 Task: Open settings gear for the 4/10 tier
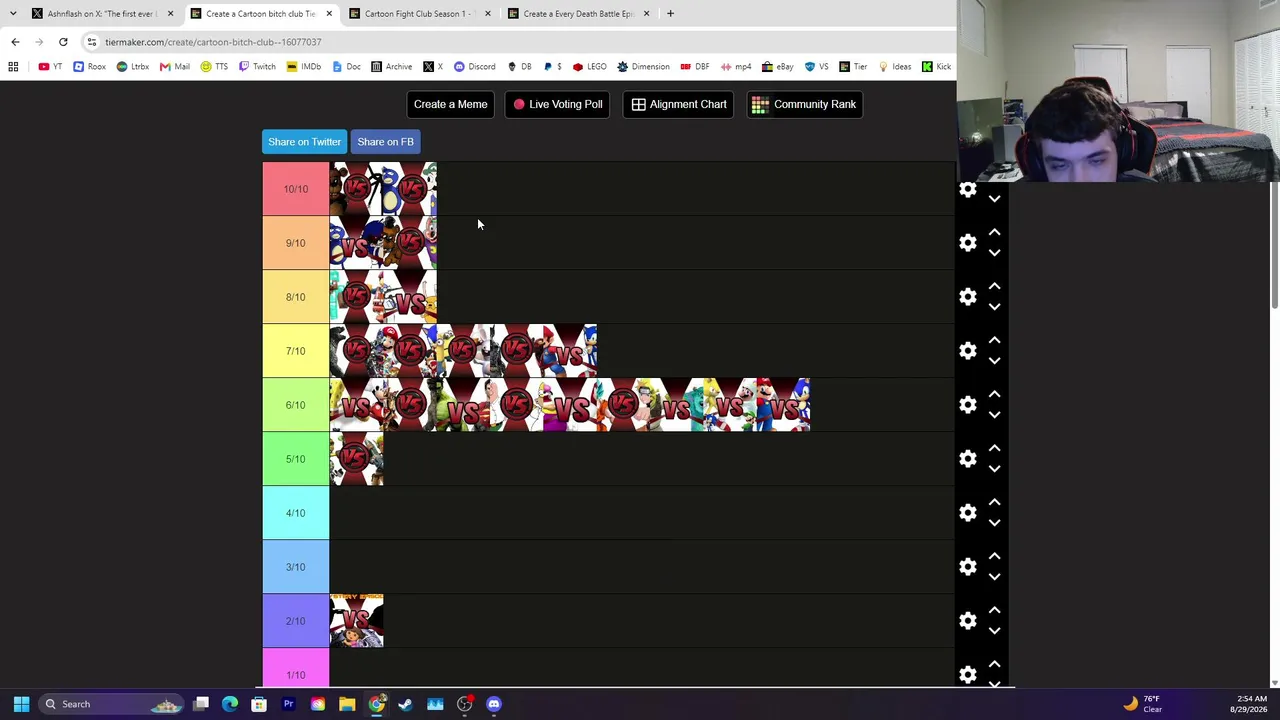pyautogui.click(x=968, y=513)
